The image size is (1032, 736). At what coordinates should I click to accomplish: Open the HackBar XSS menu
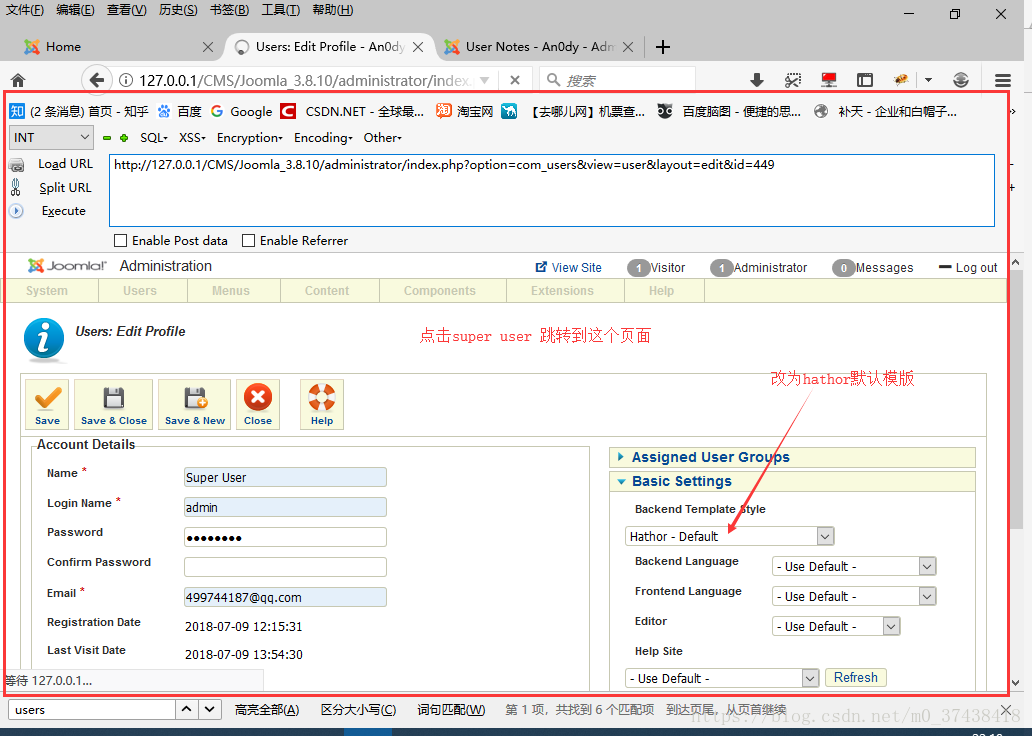[192, 138]
